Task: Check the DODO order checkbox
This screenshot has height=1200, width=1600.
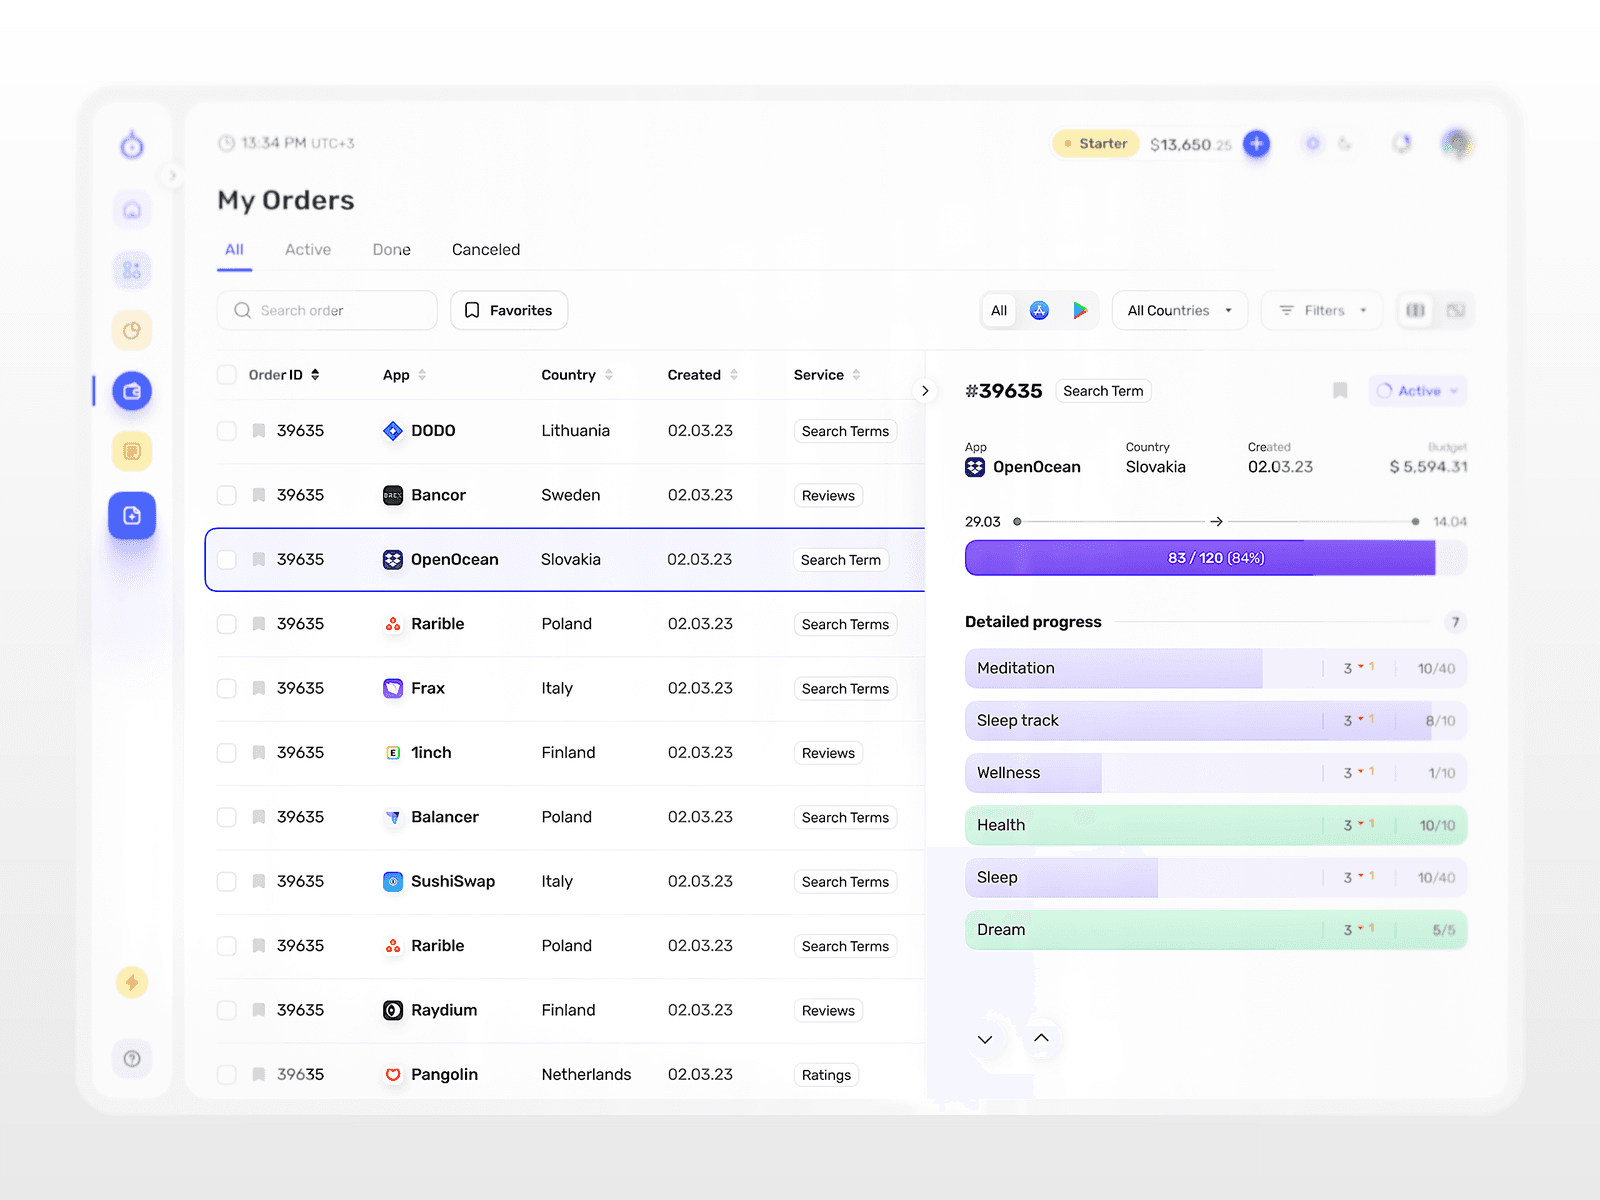Action: coord(227,431)
